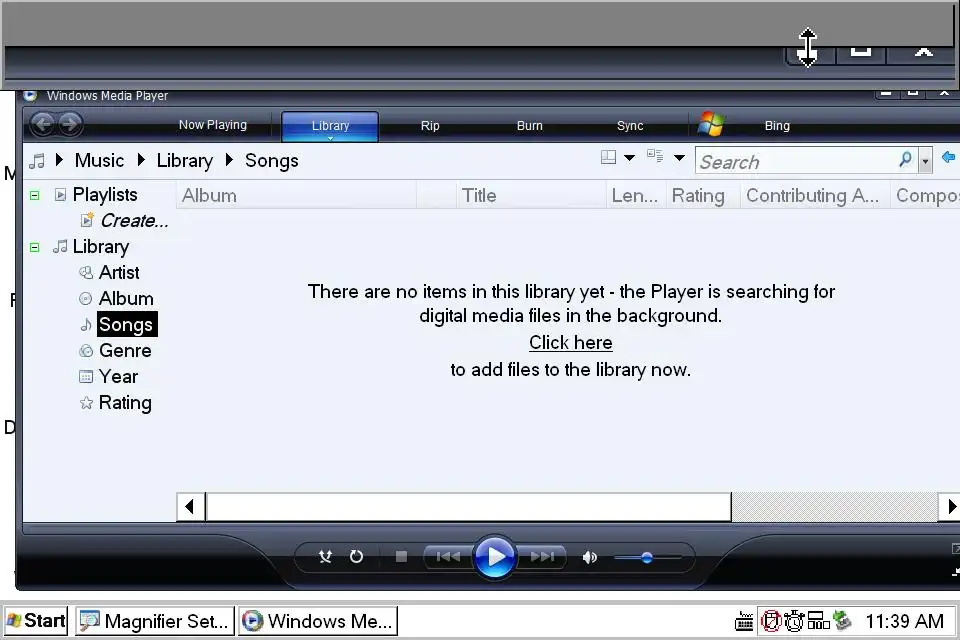Viewport: 960px width, 640px height.
Task: Select Rating in the library tree
Action: [x=125, y=403]
